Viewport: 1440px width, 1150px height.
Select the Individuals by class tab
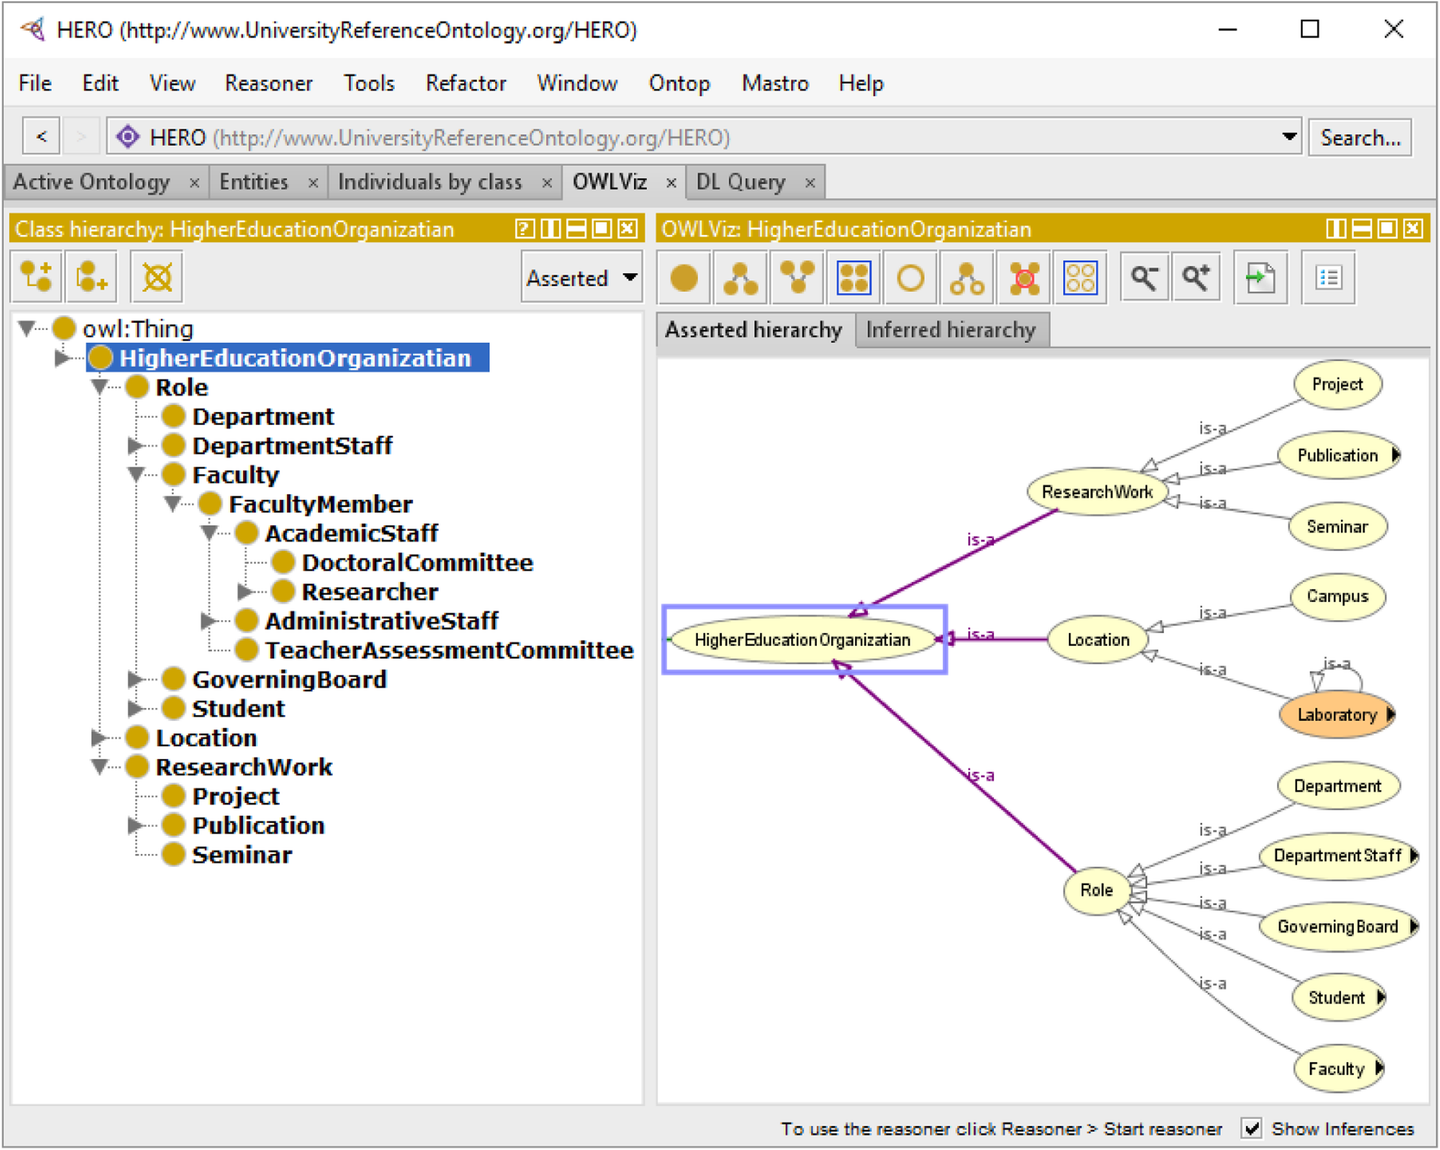pos(430,182)
